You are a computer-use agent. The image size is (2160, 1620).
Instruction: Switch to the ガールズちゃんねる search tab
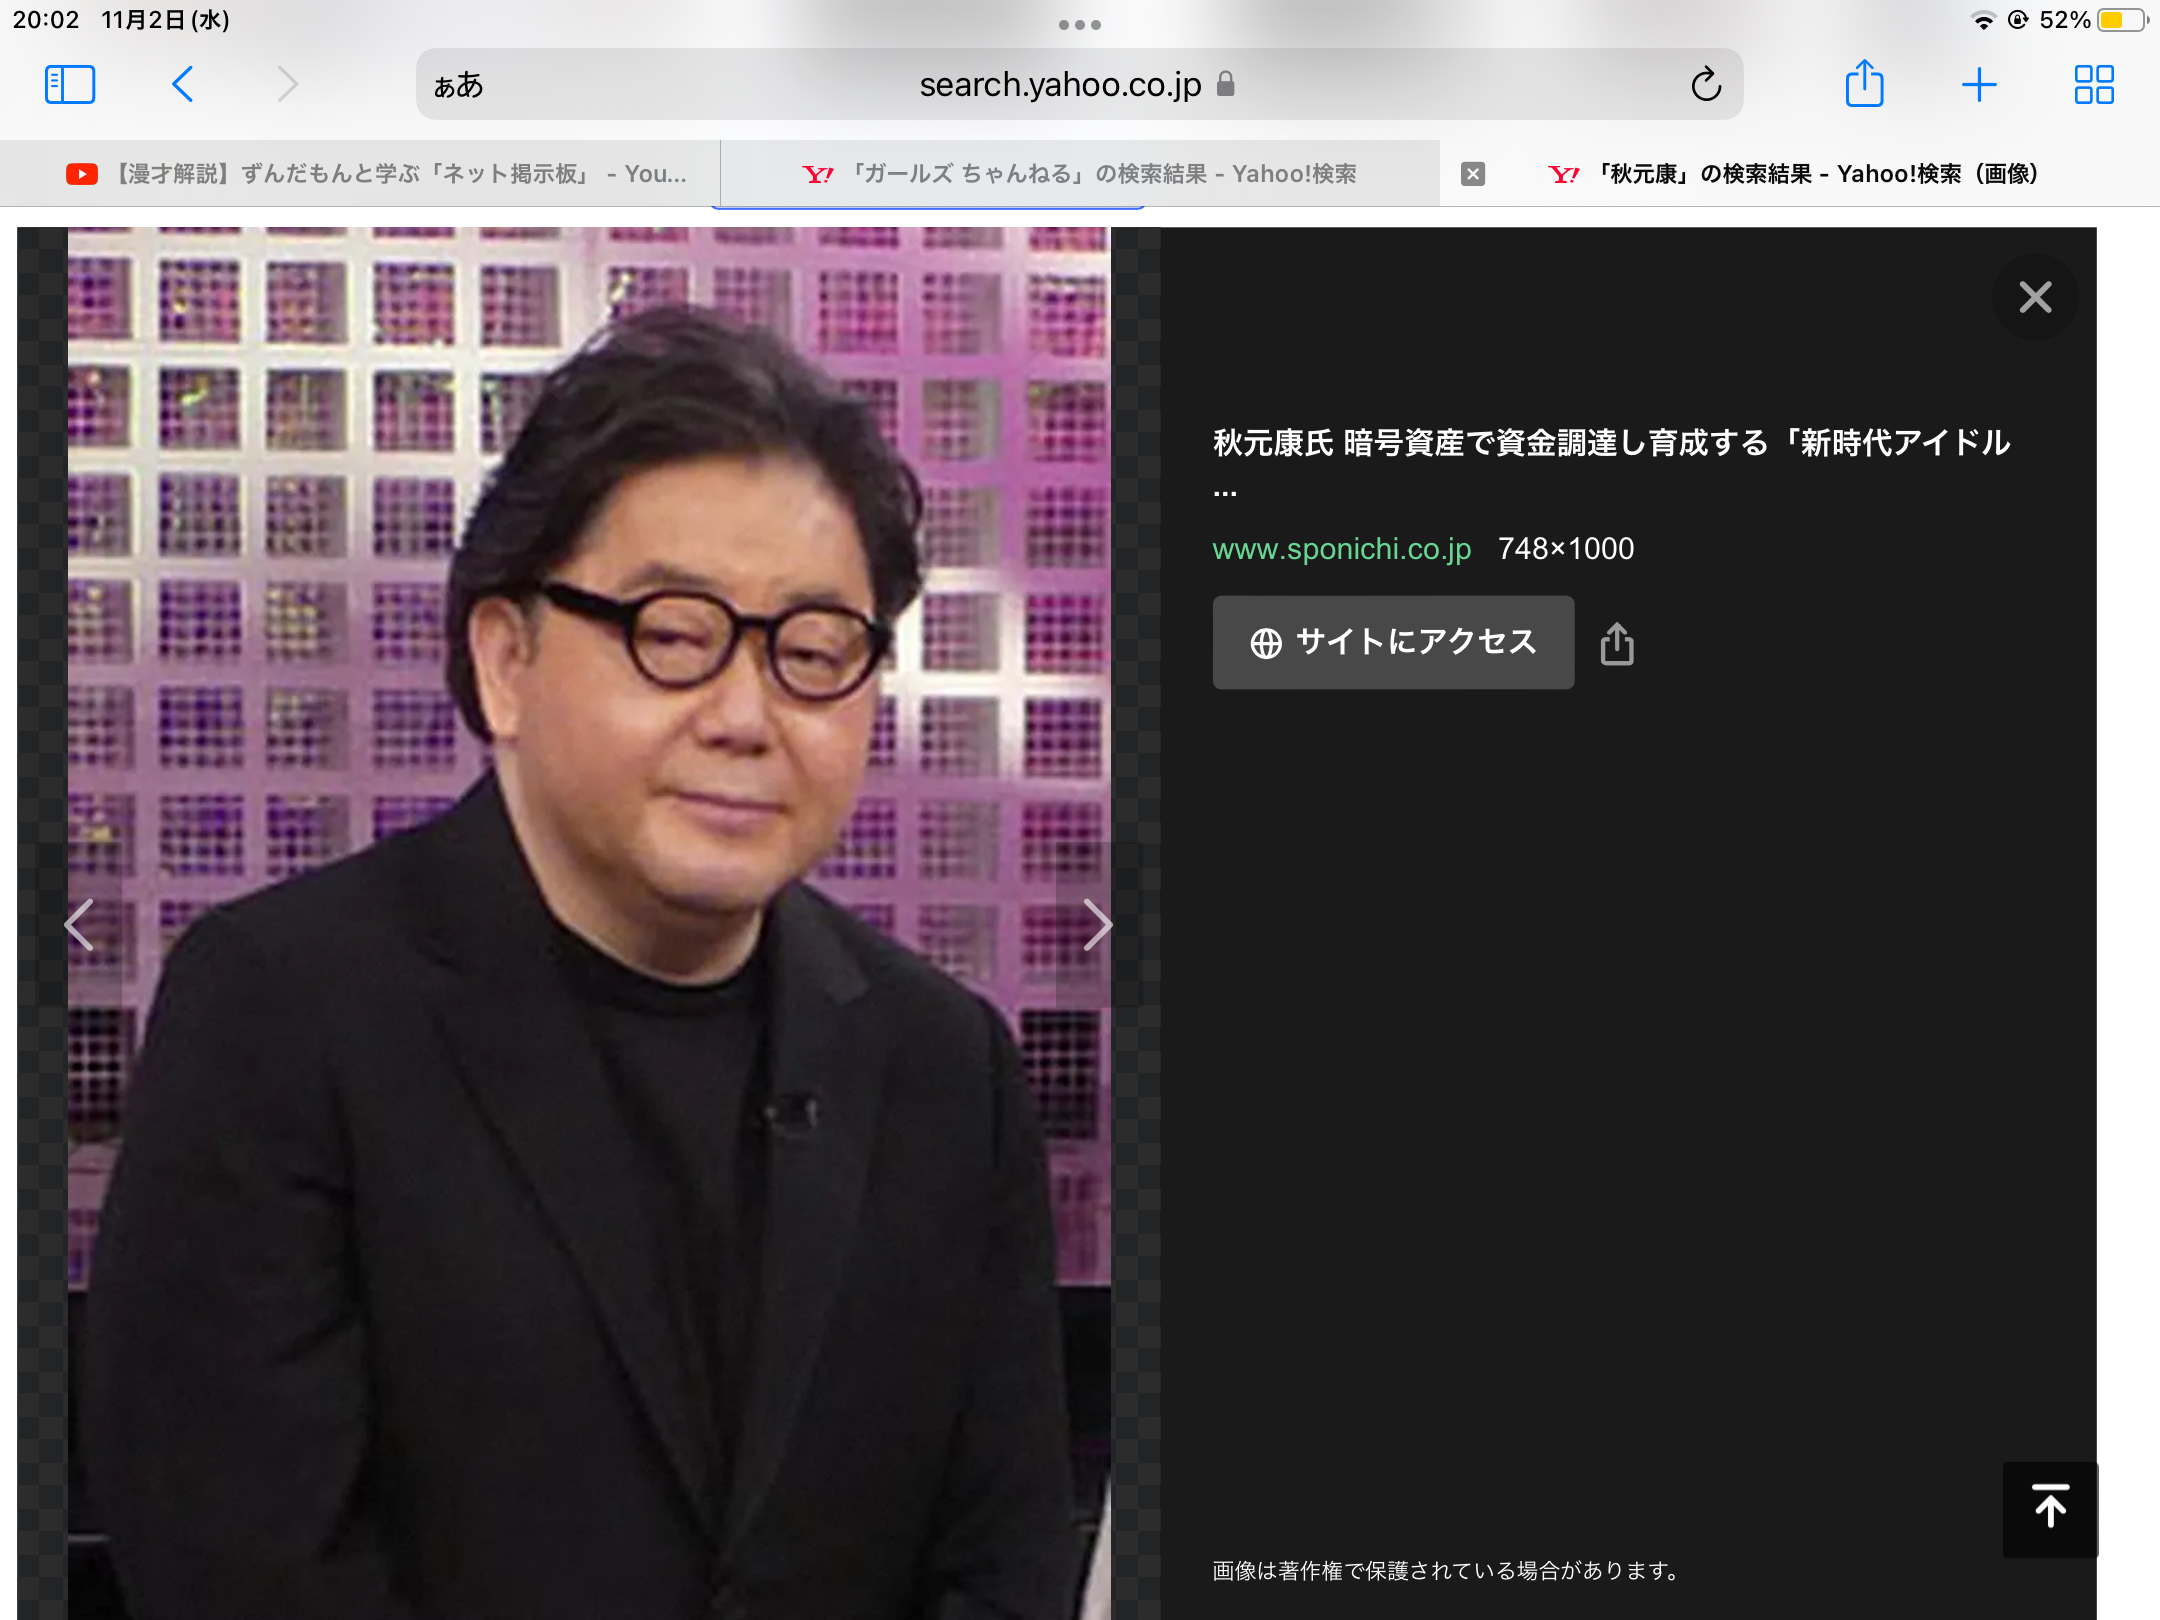click(x=1080, y=174)
